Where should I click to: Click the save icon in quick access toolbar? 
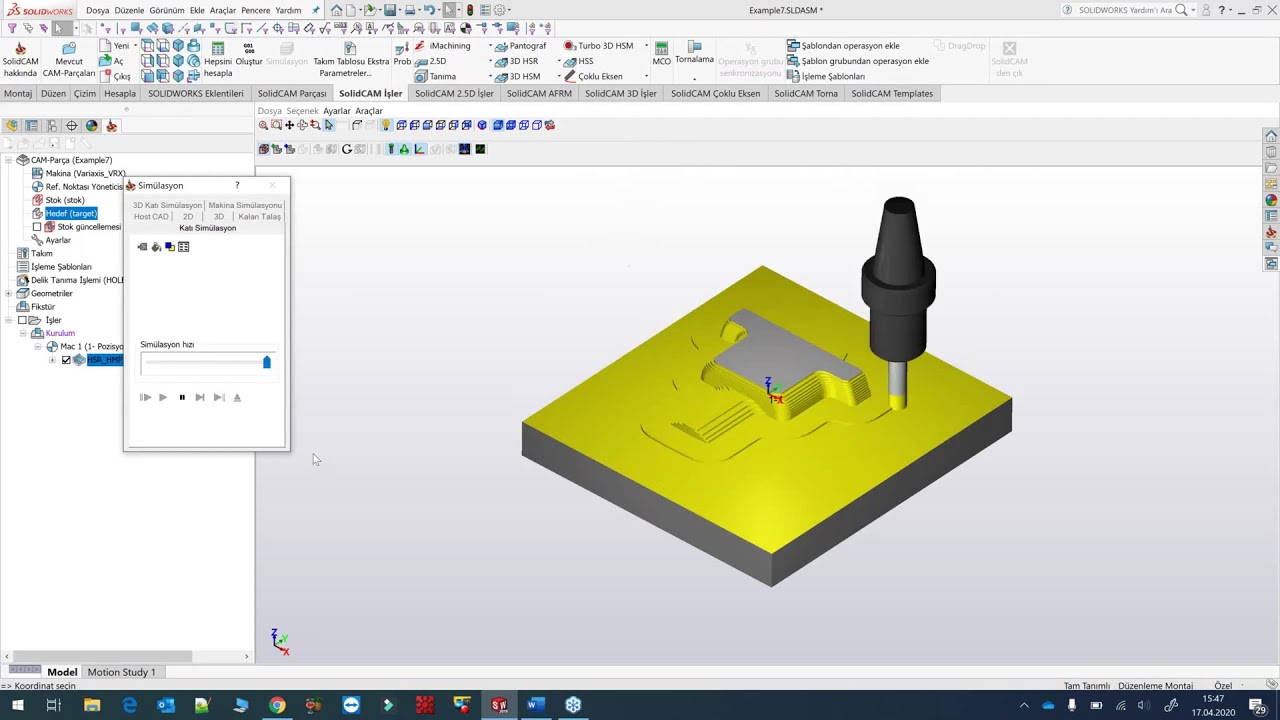point(390,10)
